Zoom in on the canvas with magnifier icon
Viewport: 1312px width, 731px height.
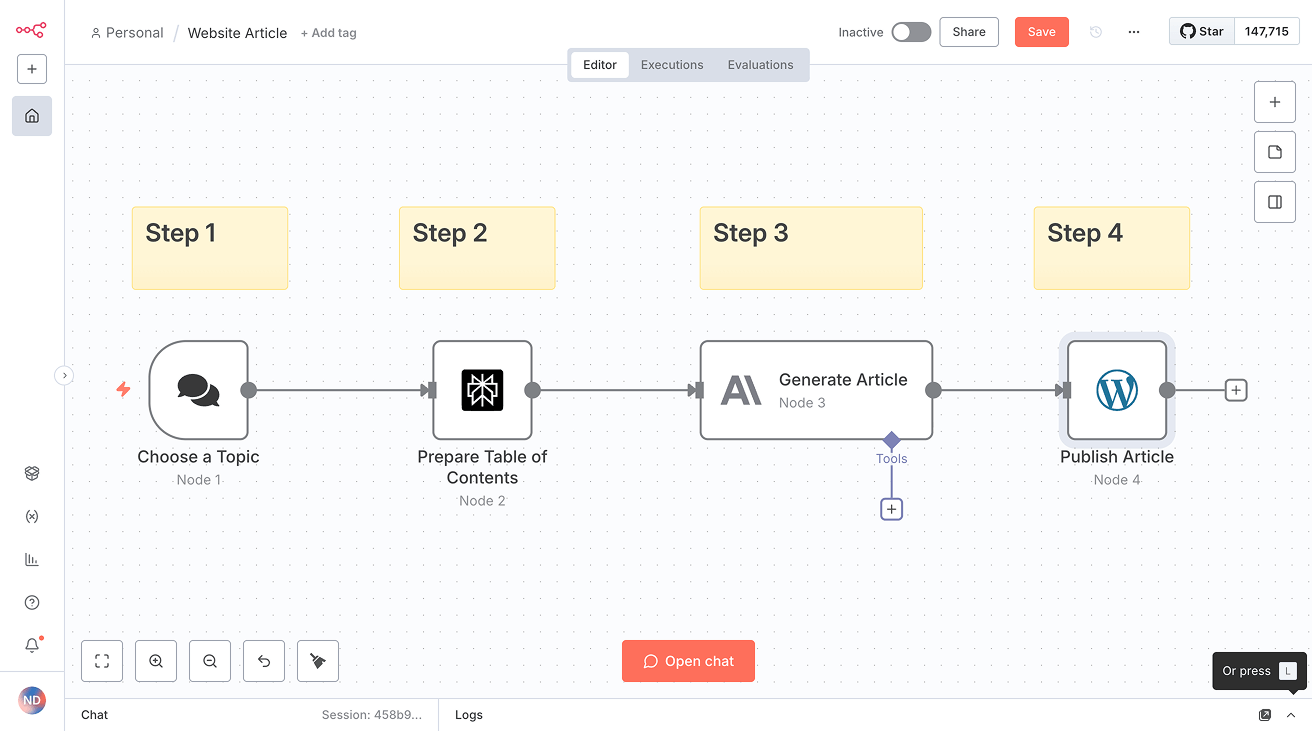pos(155,661)
